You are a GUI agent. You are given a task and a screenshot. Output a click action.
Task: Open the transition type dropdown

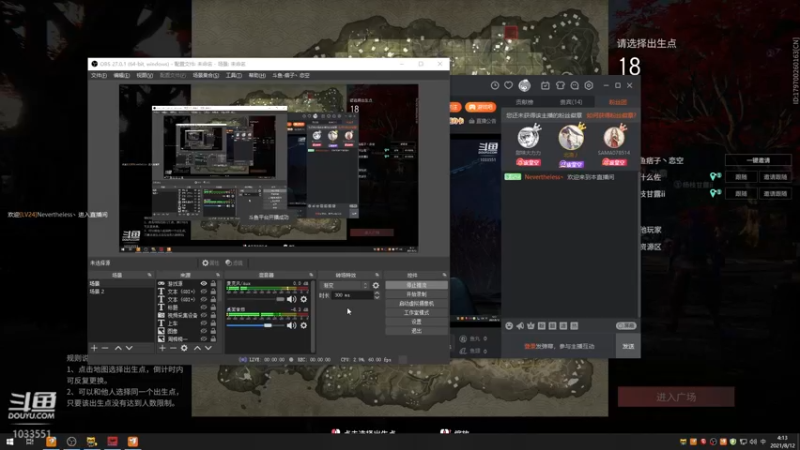coord(345,286)
